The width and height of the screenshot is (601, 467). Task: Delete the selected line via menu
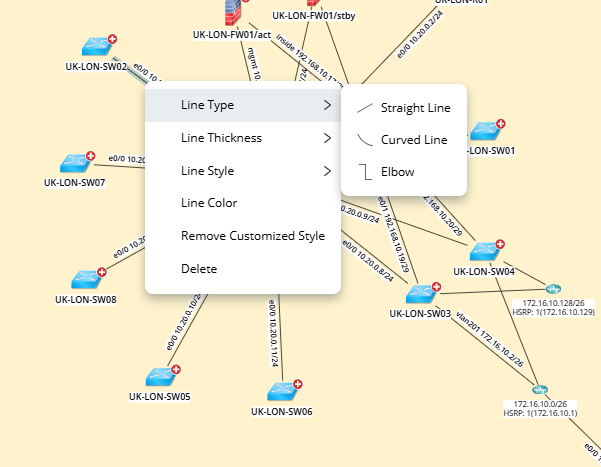click(199, 268)
